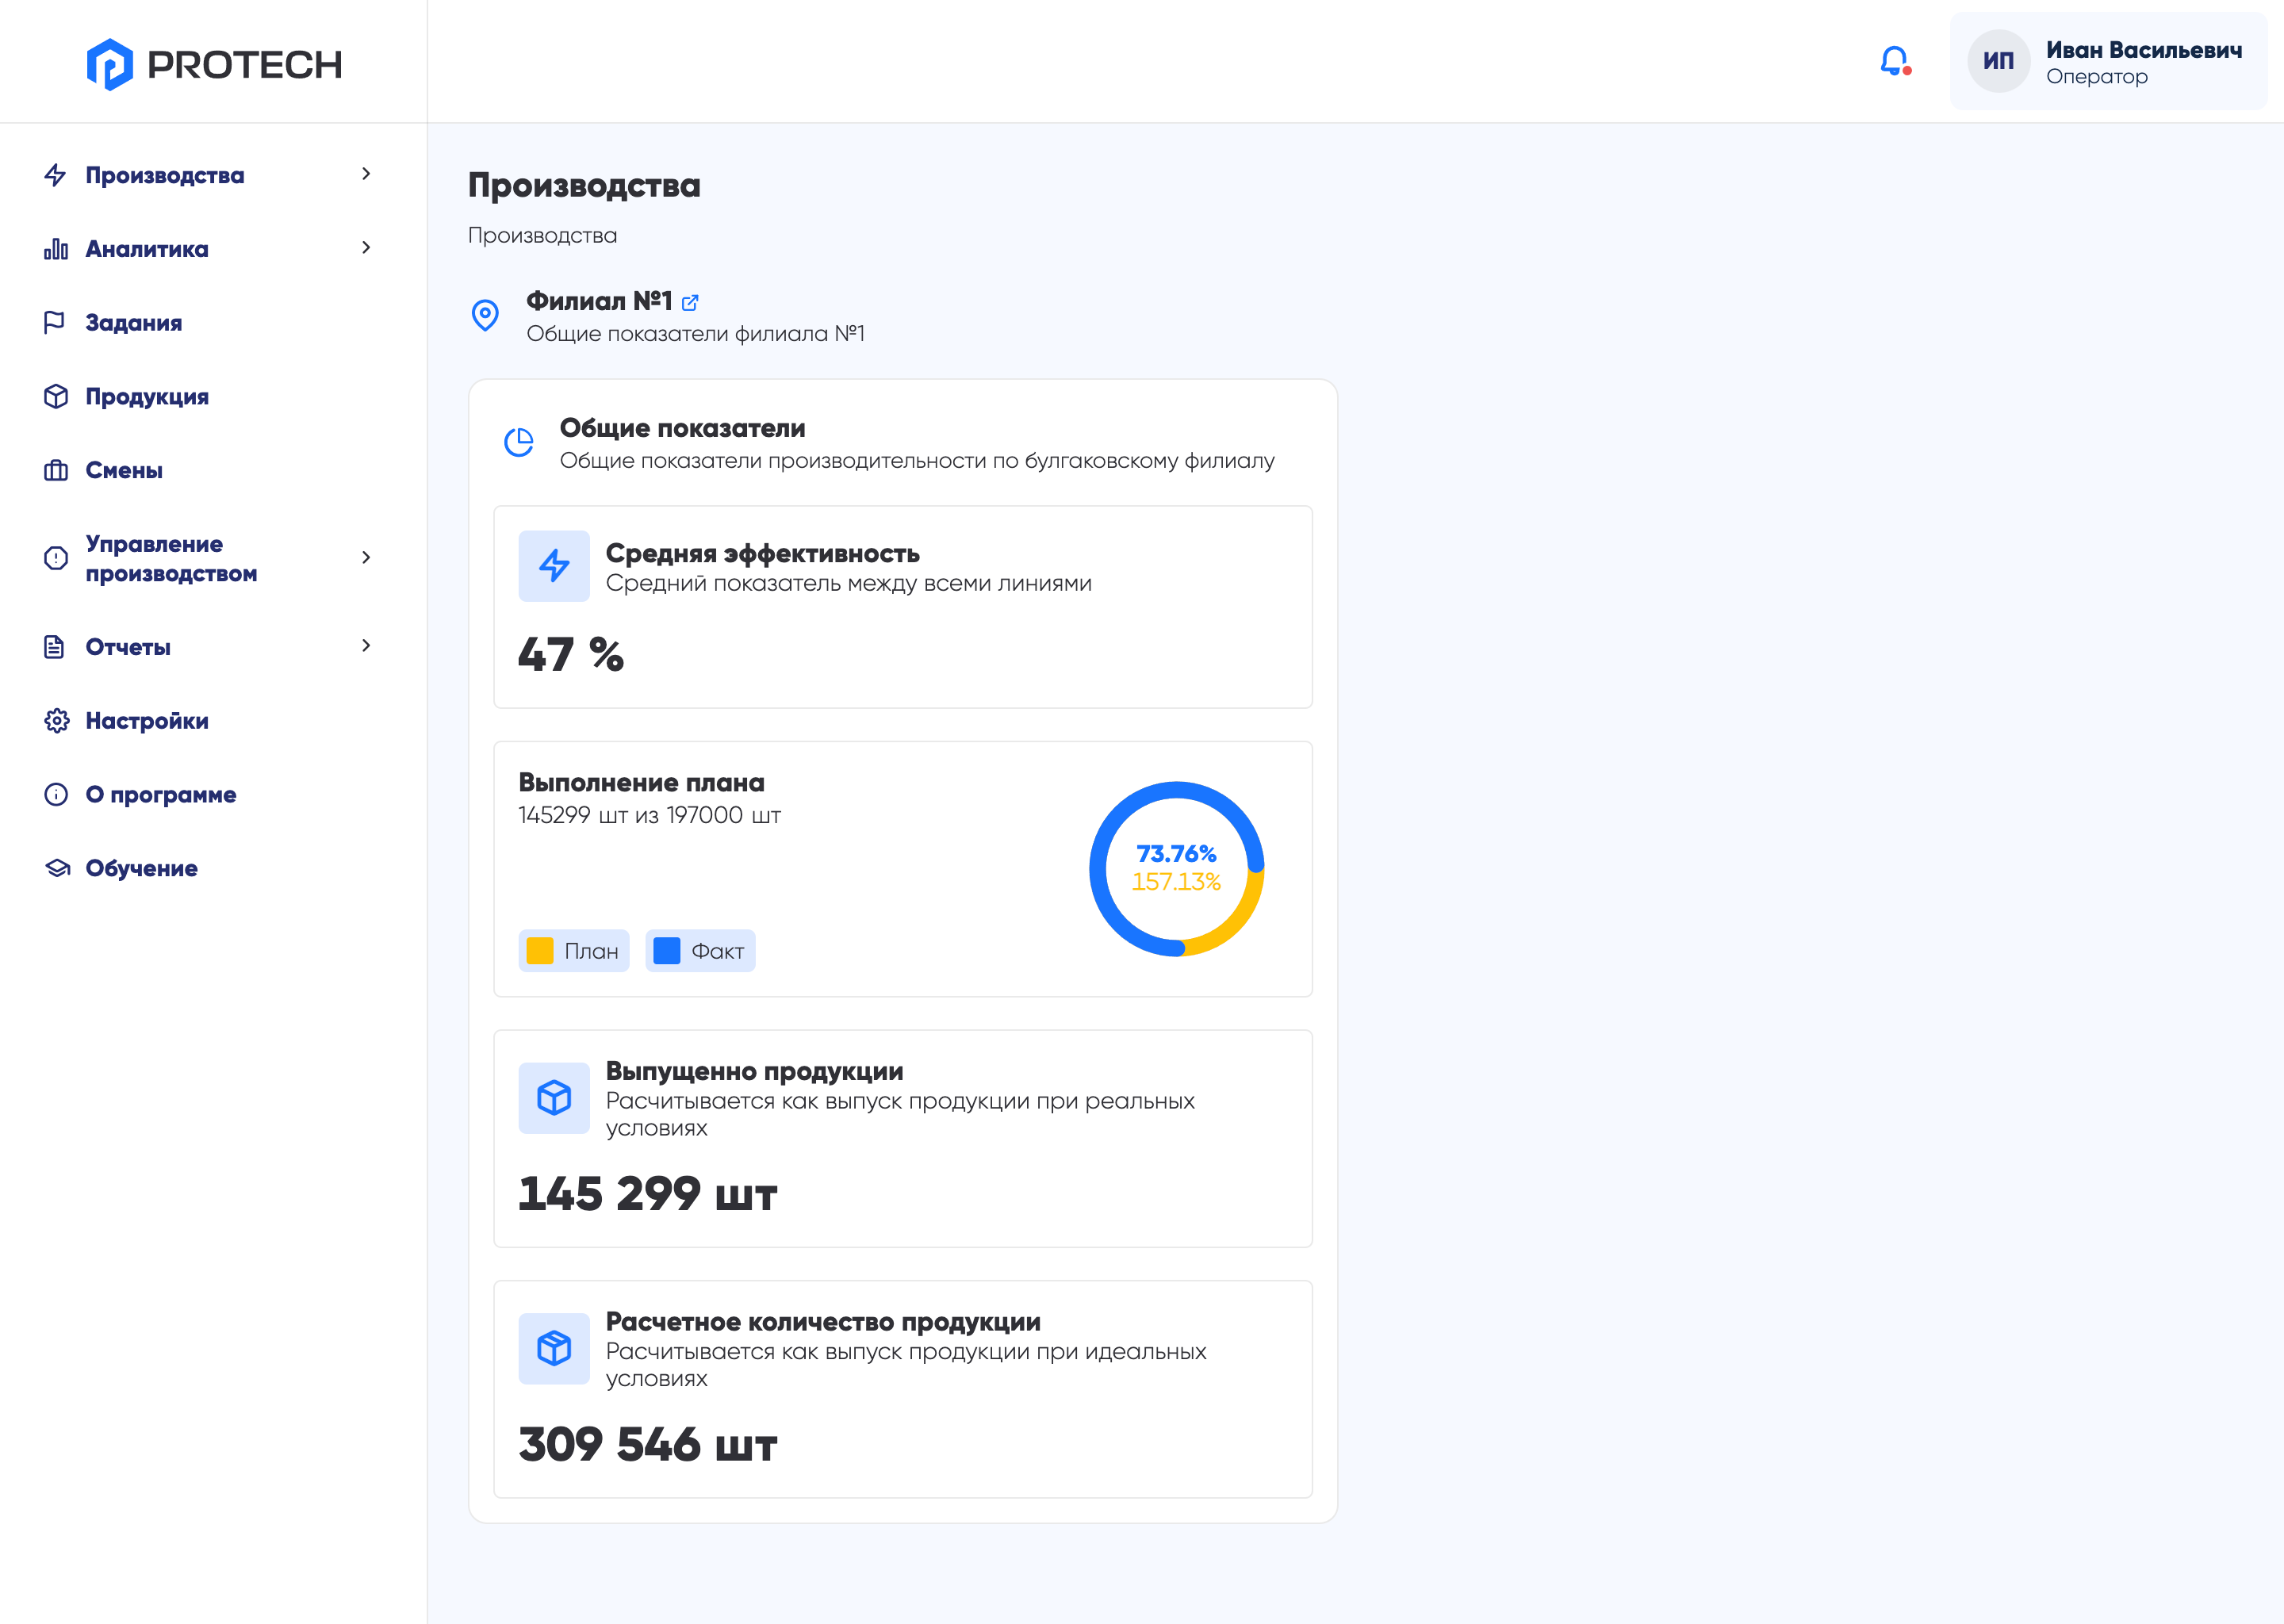
Task: Click the yellow План color swatch
Action: (x=540, y=951)
